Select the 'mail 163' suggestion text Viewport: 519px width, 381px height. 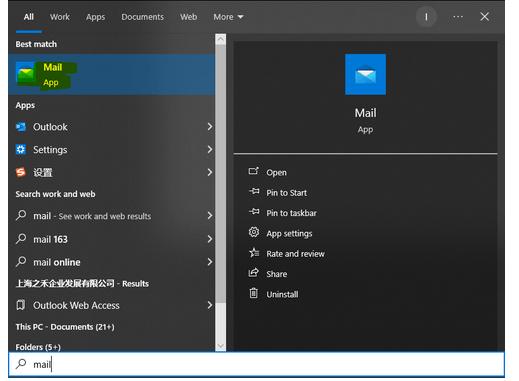tap(50, 239)
